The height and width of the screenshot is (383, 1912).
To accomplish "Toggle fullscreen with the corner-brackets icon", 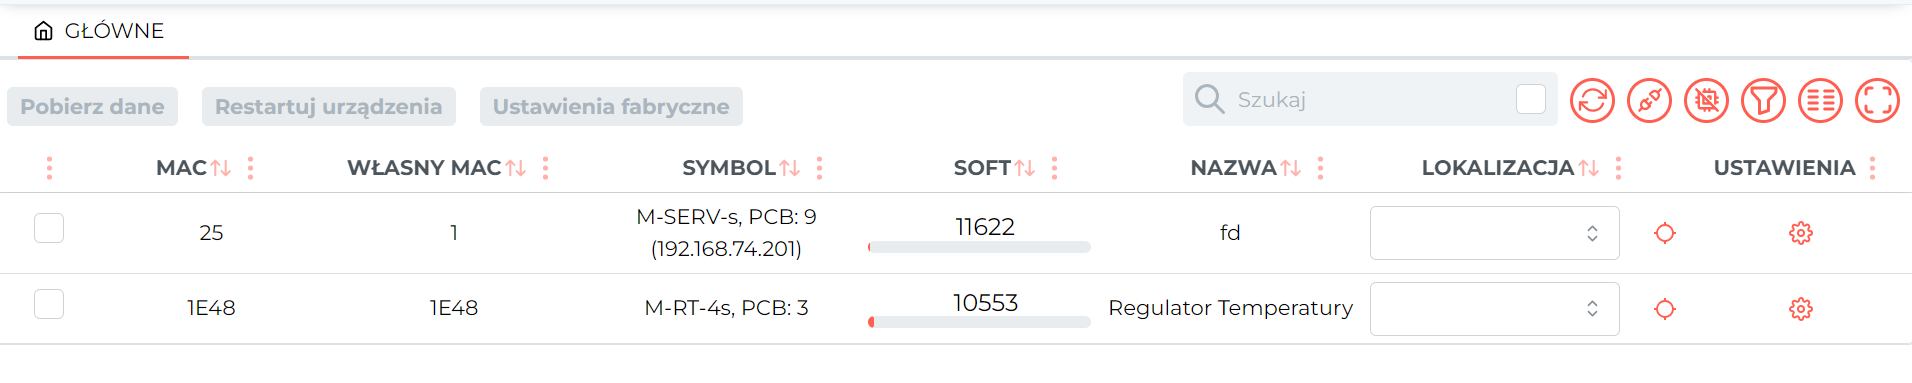I will [1877, 101].
